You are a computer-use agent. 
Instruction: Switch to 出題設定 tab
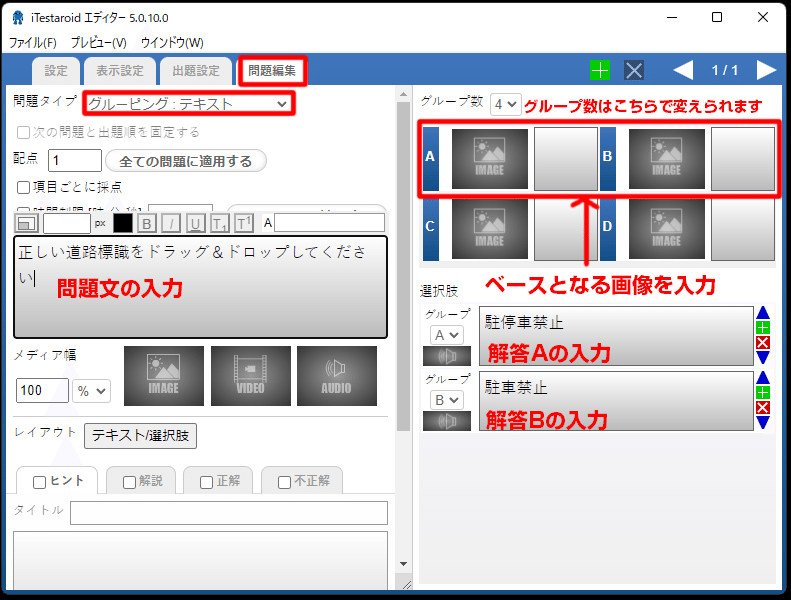coord(196,71)
